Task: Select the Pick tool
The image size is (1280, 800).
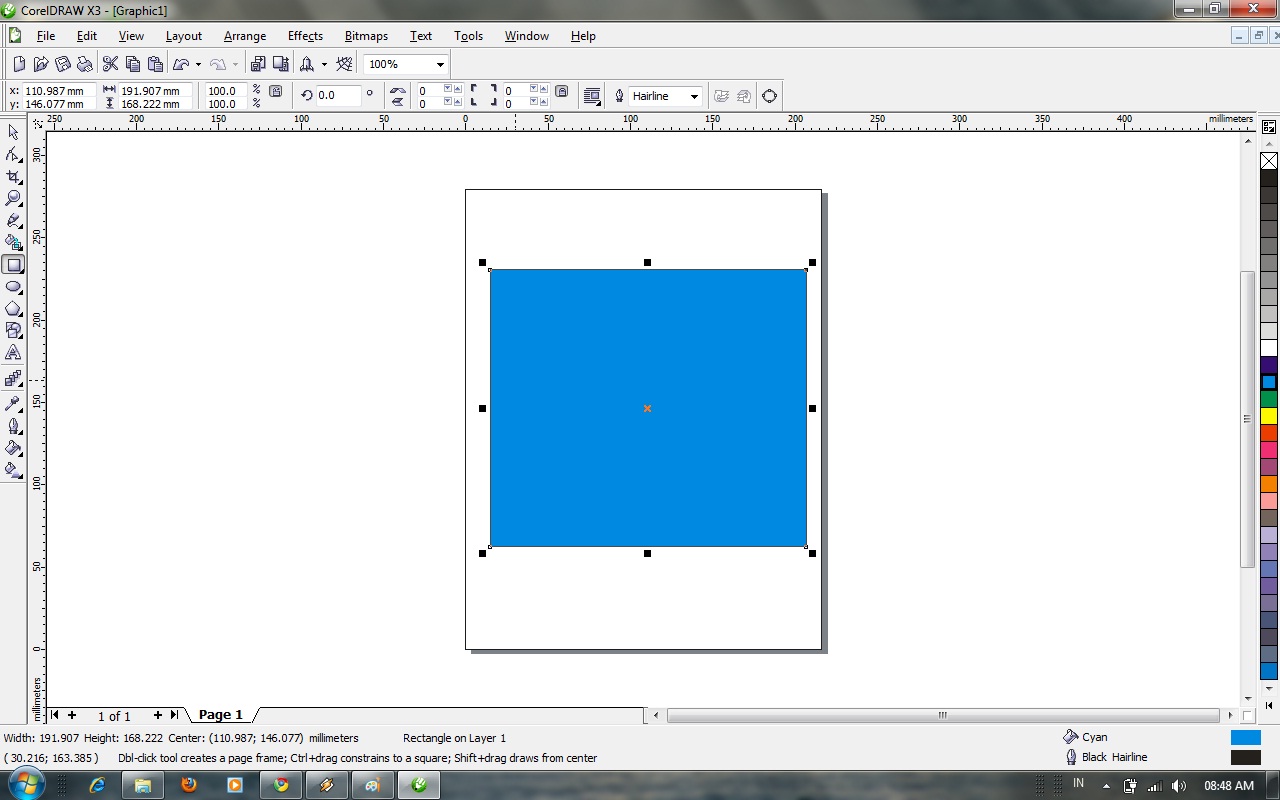Action: pos(14,132)
